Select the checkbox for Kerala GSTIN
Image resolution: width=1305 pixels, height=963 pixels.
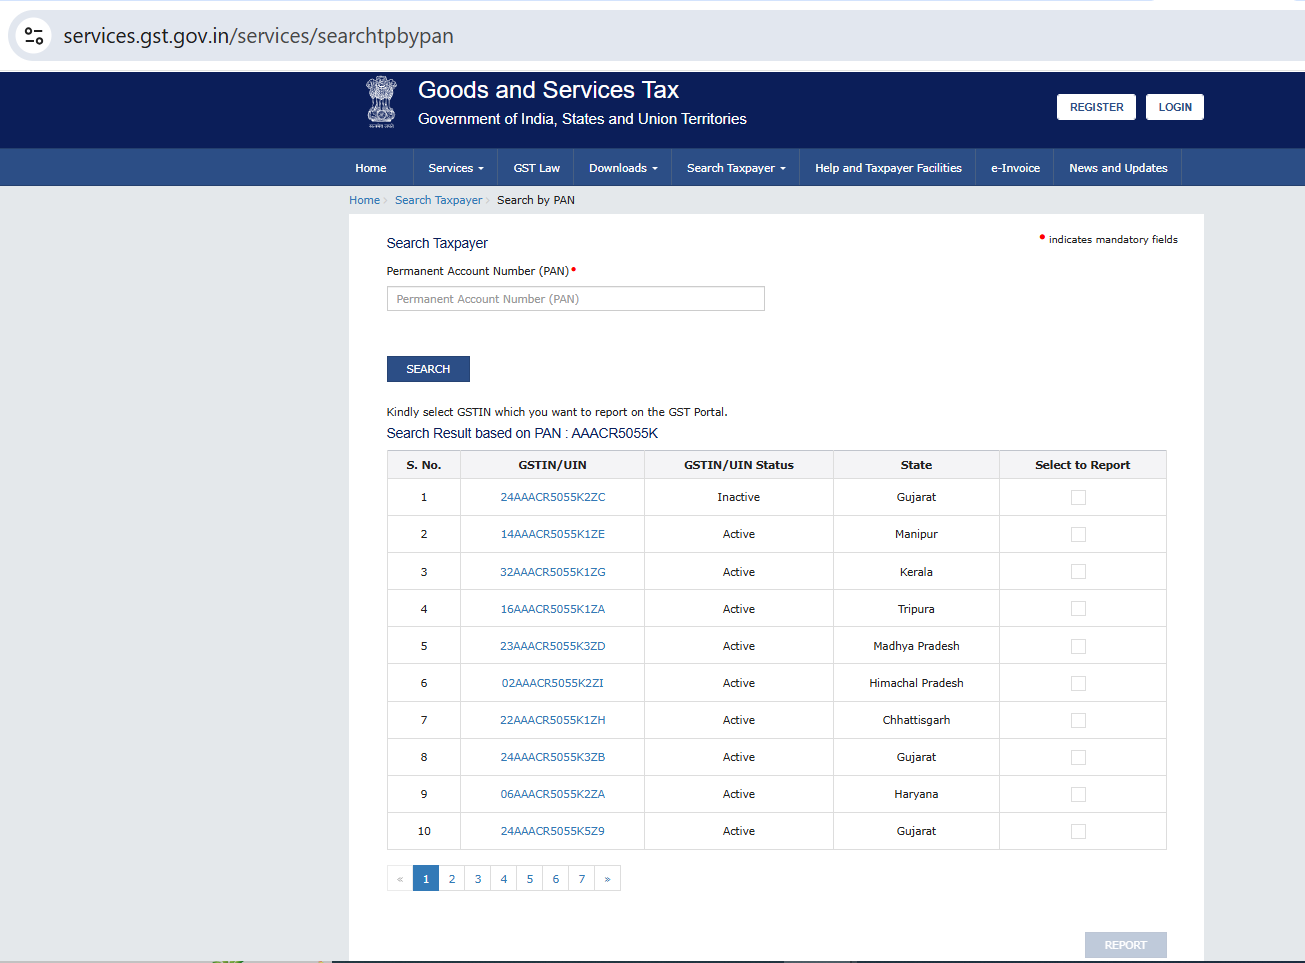(1078, 572)
